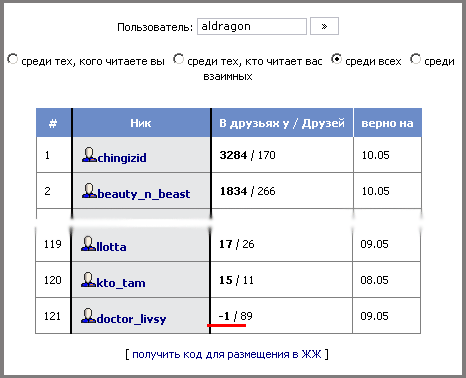
Task: Open user icon next to beauty_n_beast
Action: point(89,191)
